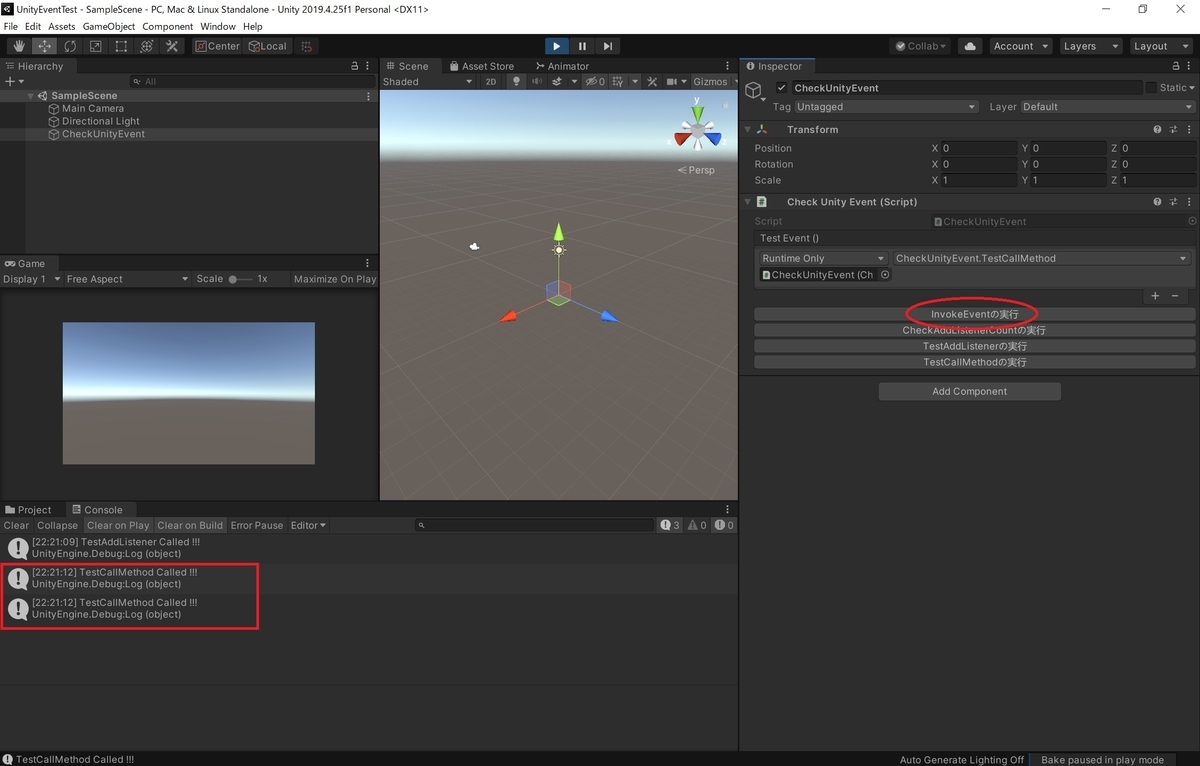The image size is (1200, 766).
Task: Collapse the Transform component
Action: click(x=747, y=130)
